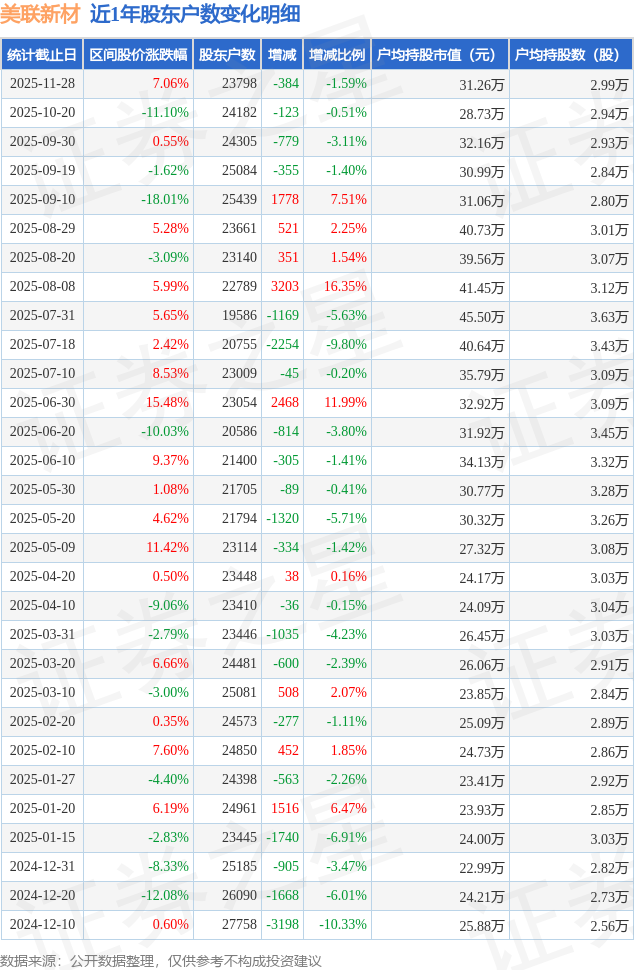634x970 pixels.
Task: Click the 数据来源 disclaimer footer text
Action: (161, 960)
